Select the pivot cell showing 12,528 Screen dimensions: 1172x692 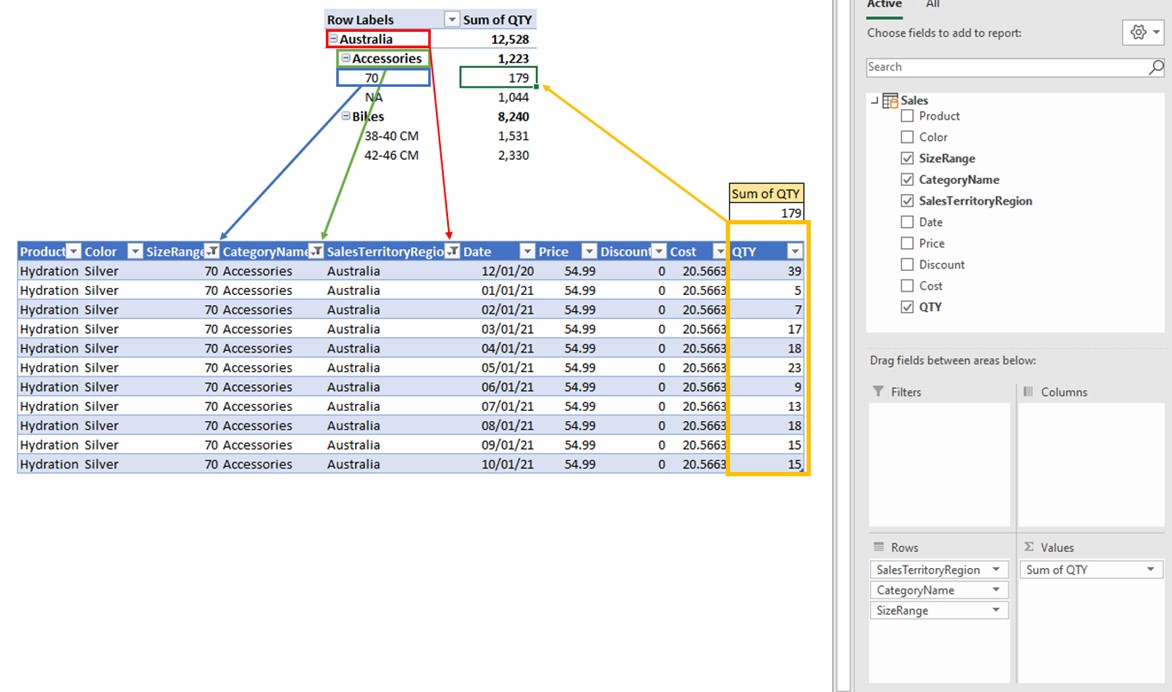[510, 39]
